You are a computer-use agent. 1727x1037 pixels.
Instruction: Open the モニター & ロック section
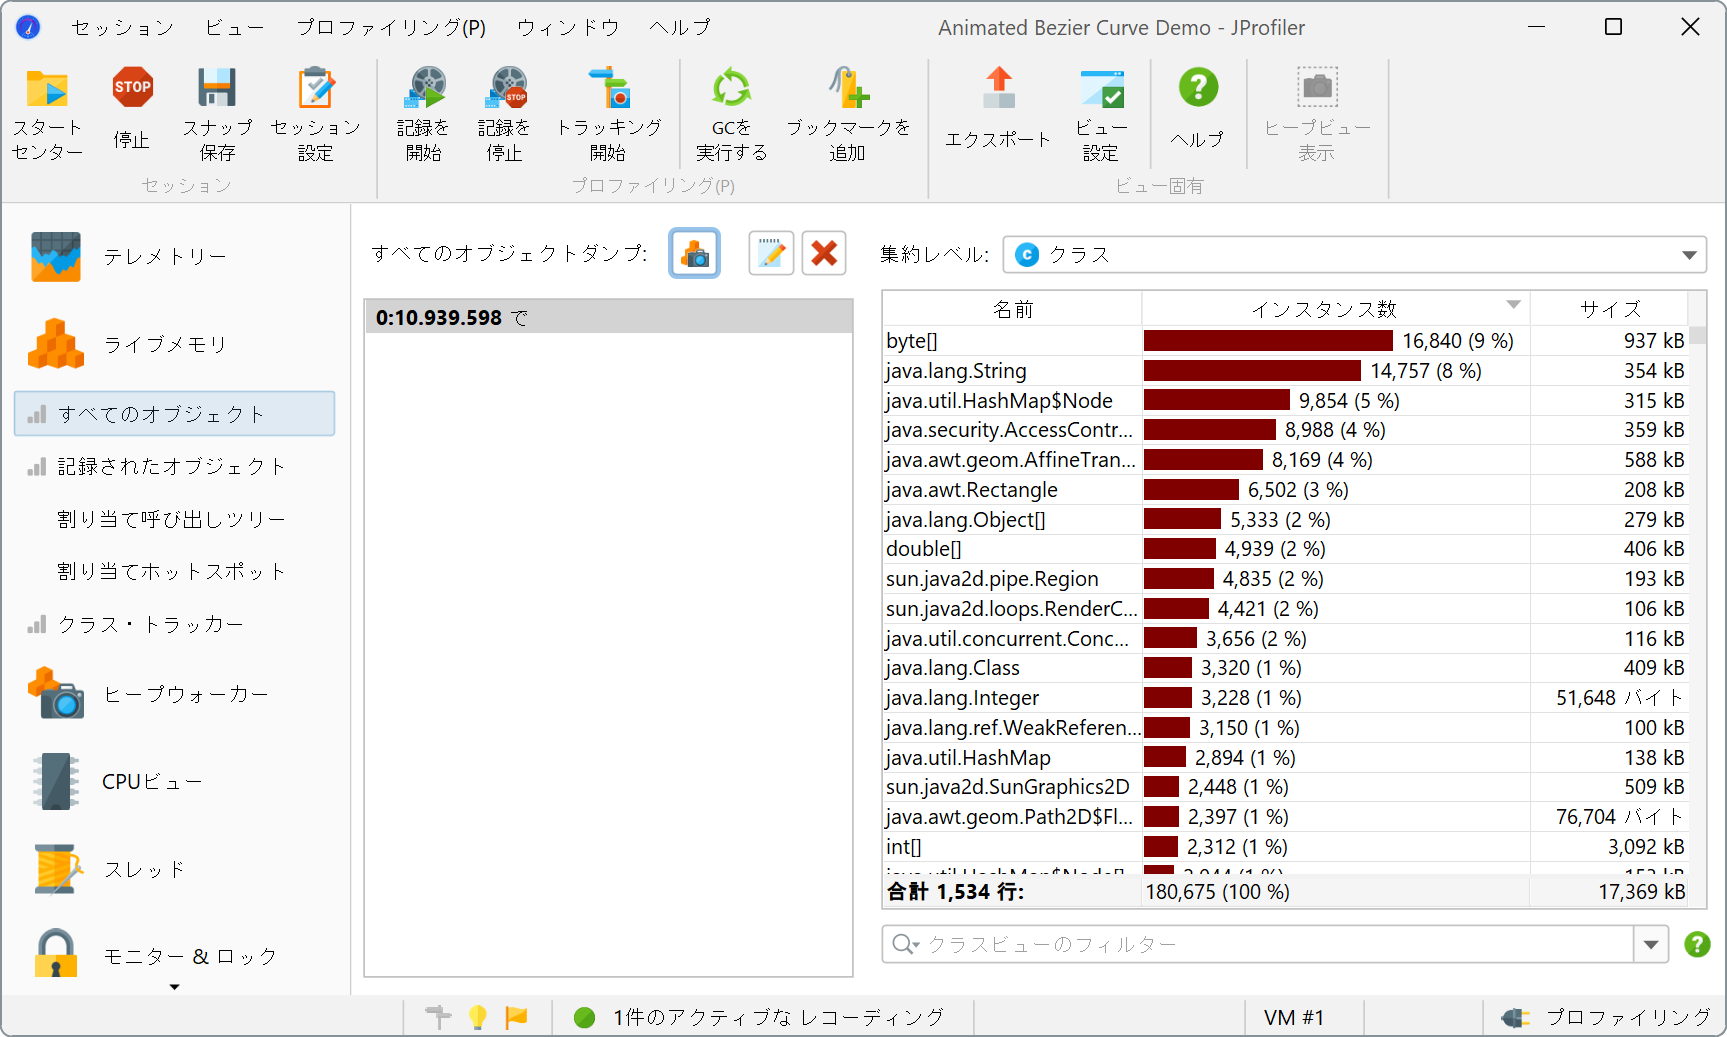coord(175,956)
